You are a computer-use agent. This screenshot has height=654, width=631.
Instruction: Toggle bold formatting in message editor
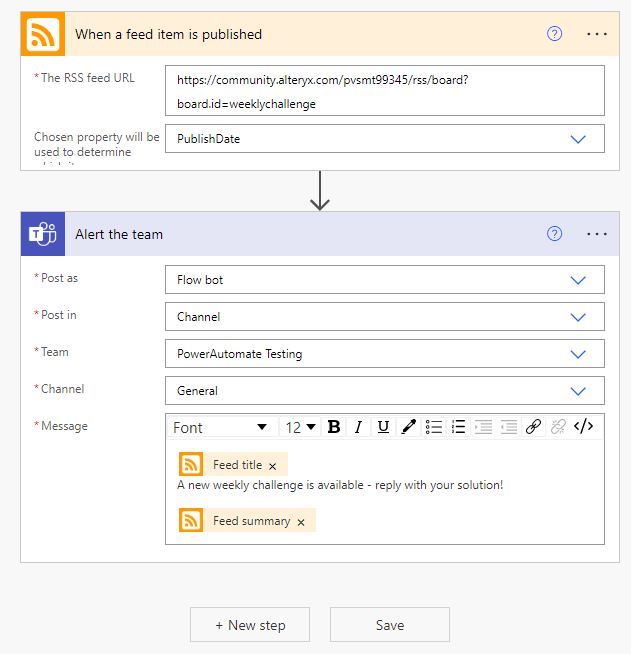point(334,427)
